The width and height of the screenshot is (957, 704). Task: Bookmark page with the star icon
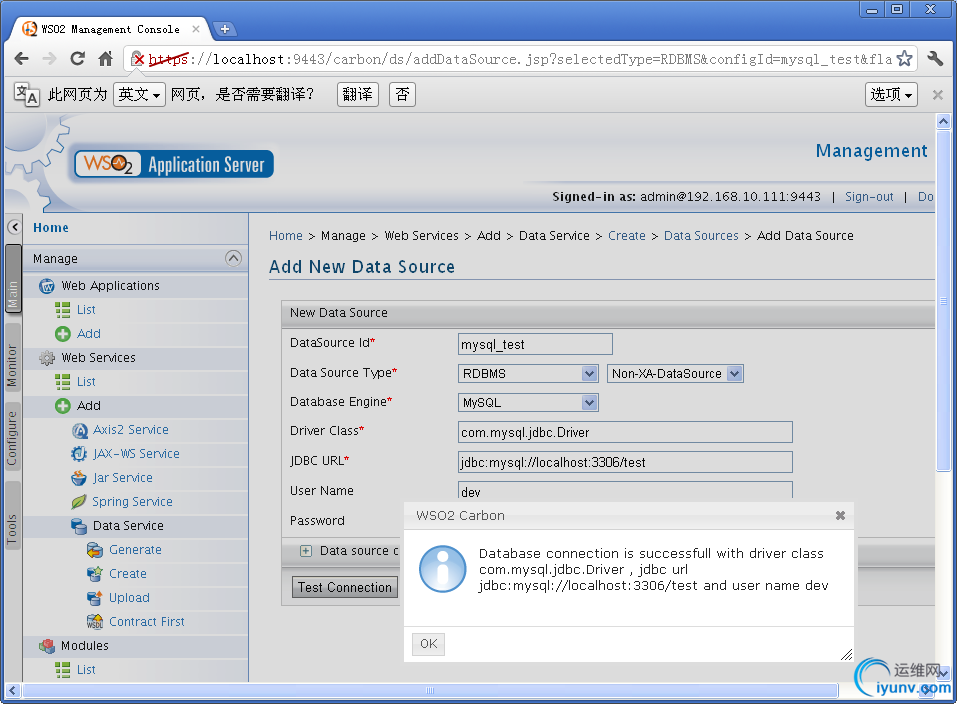[x=905, y=59]
